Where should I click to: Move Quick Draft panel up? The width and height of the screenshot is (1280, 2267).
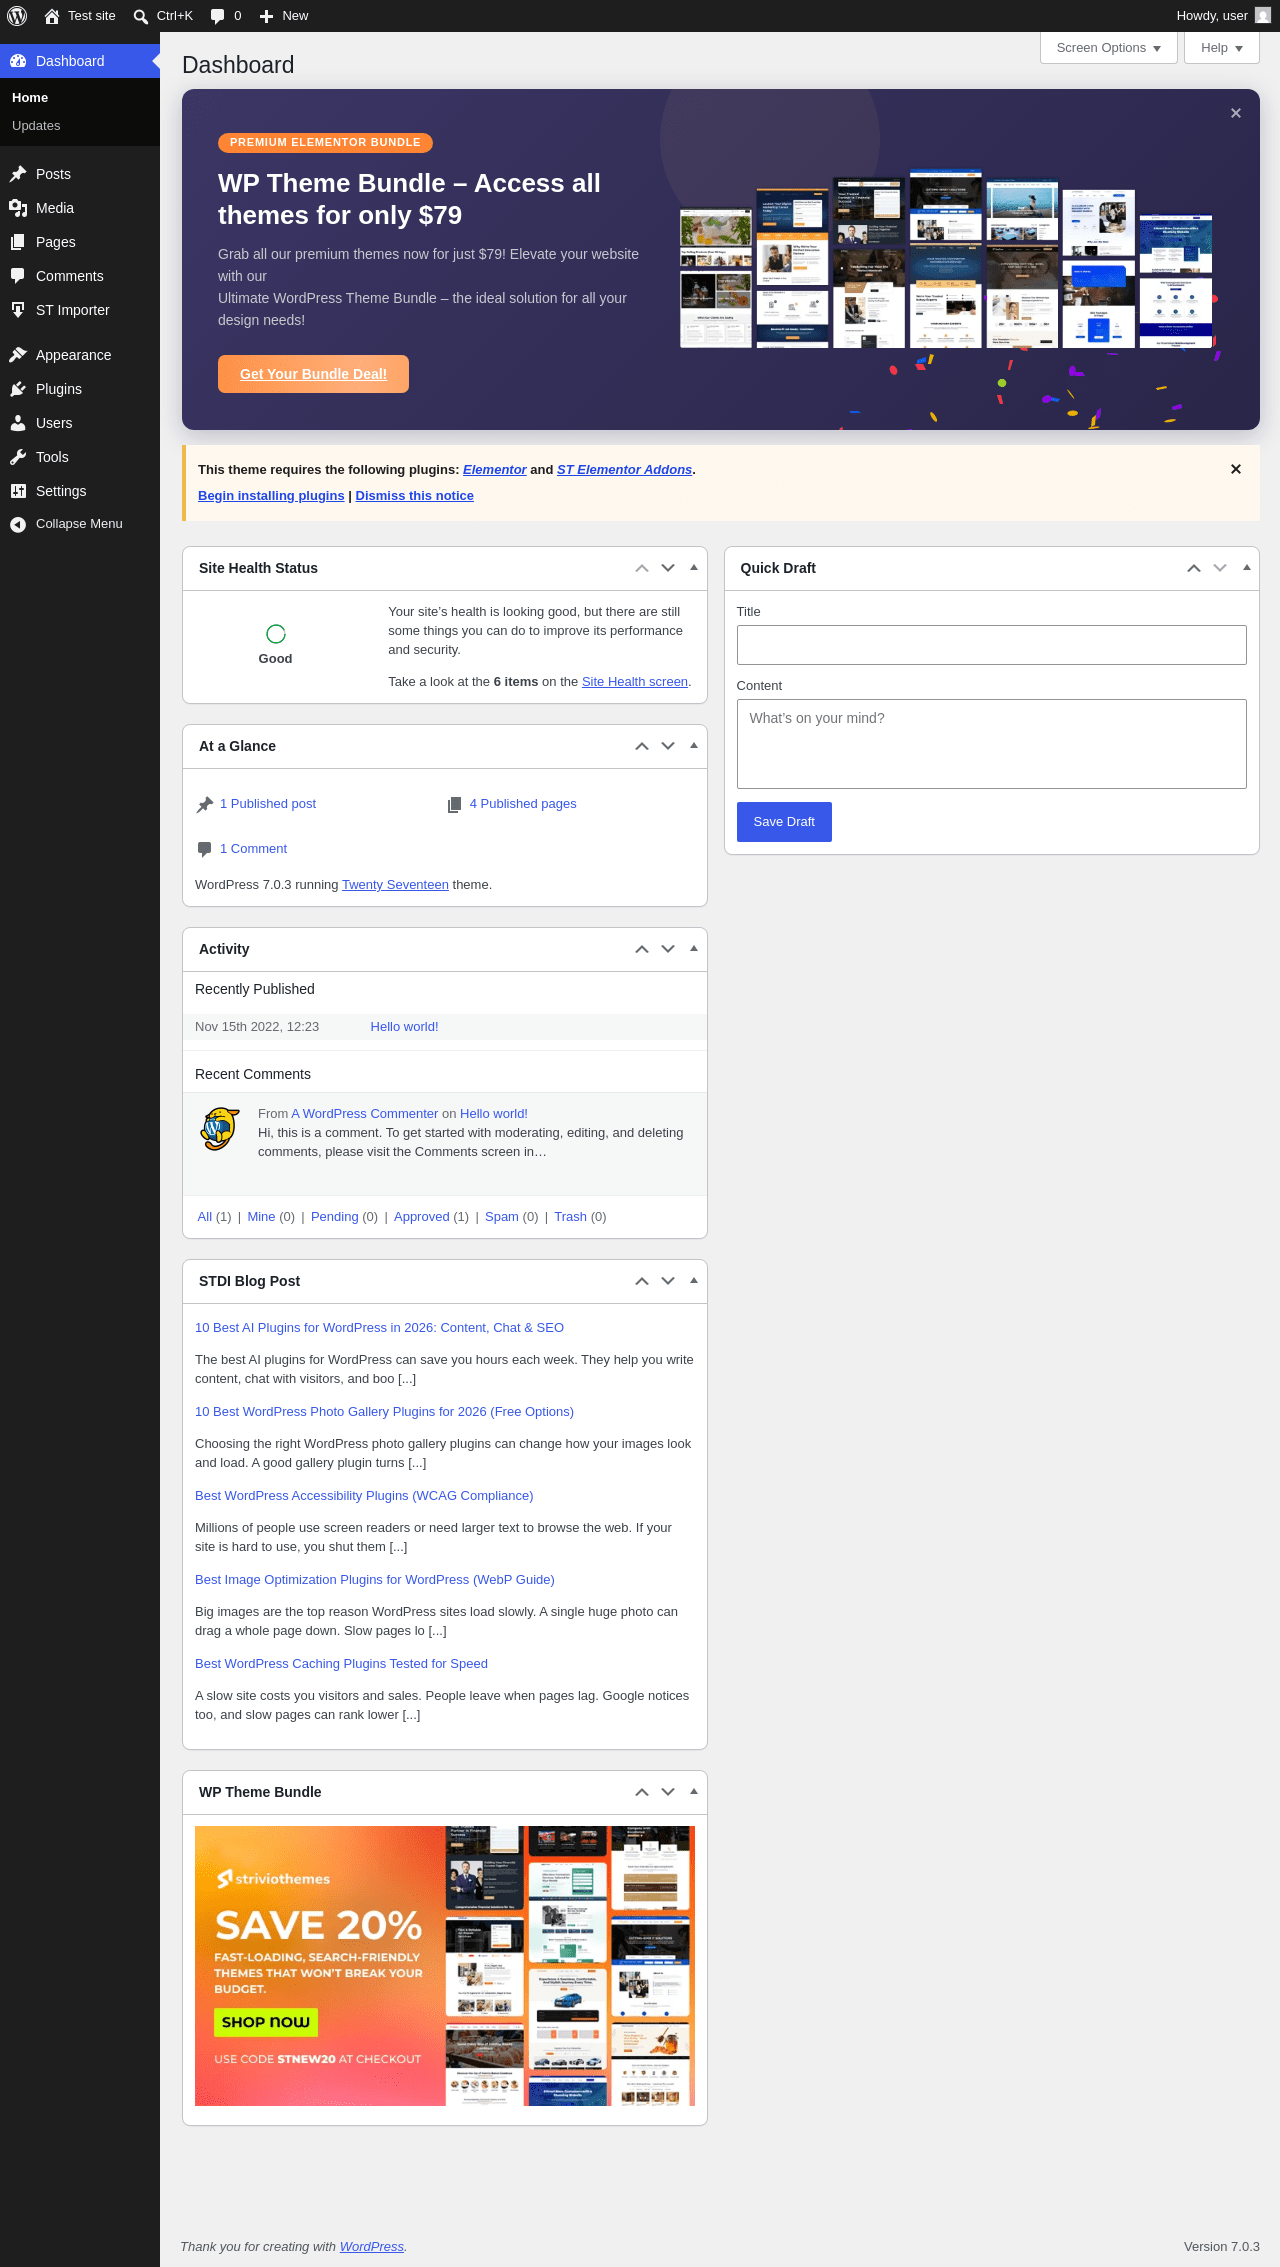(1194, 568)
